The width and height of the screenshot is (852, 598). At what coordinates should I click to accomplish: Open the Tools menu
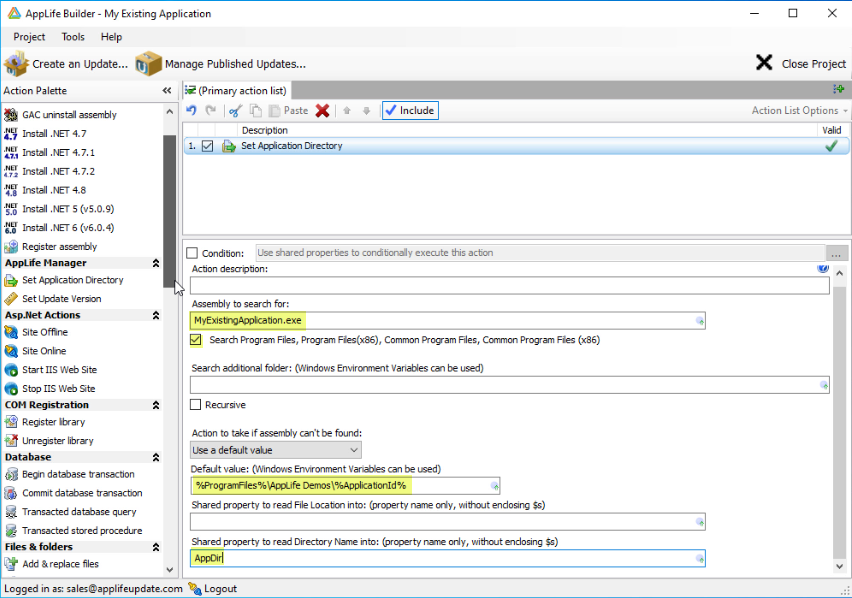pyautogui.click(x=73, y=37)
